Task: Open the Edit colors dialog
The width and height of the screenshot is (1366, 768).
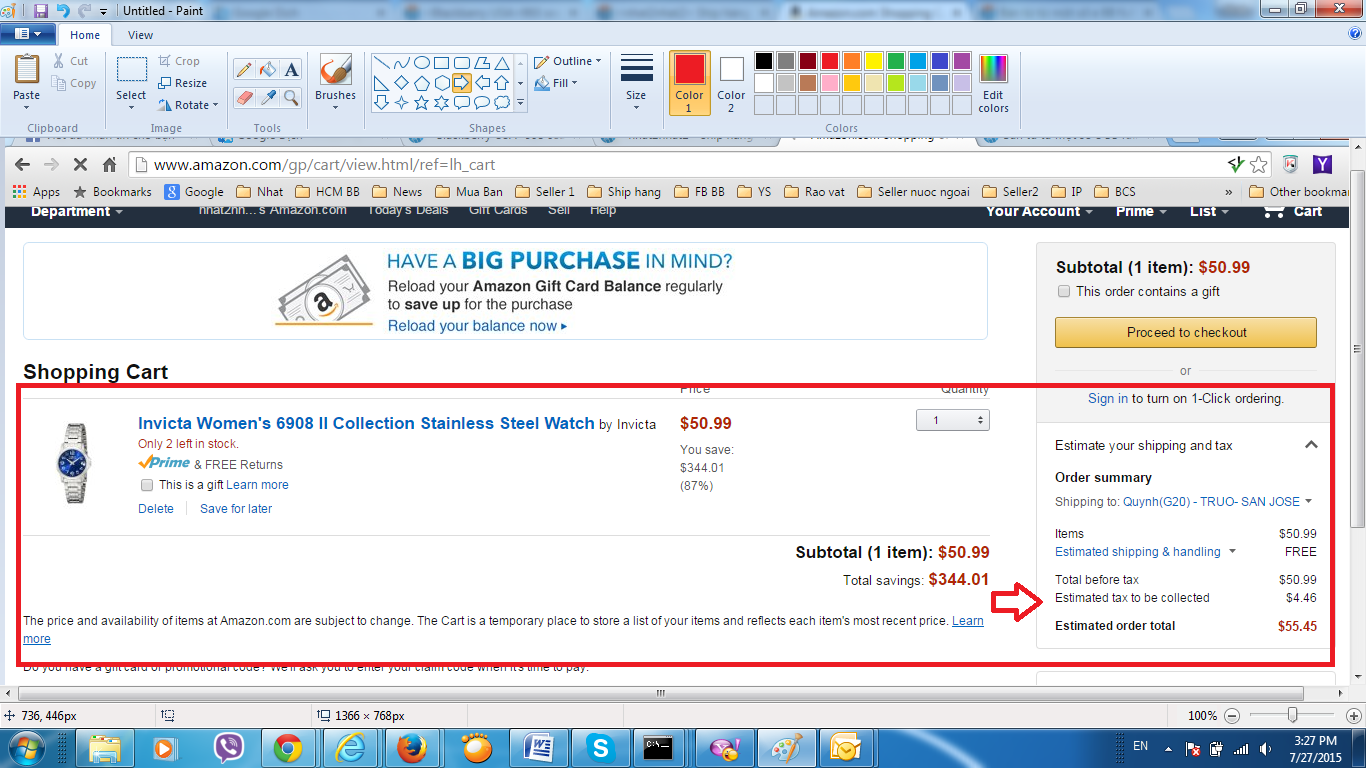Action: click(993, 84)
